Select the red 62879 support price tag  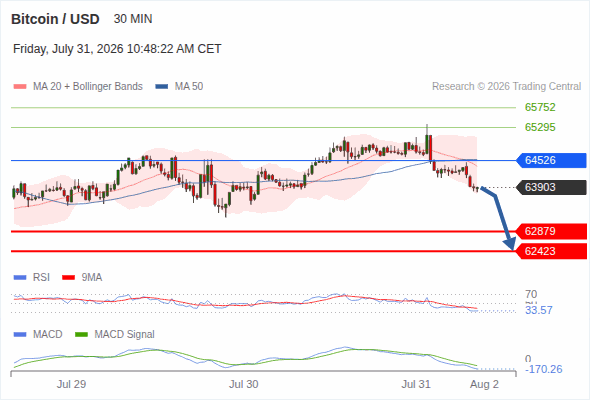pyautogui.click(x=551, y=231)
